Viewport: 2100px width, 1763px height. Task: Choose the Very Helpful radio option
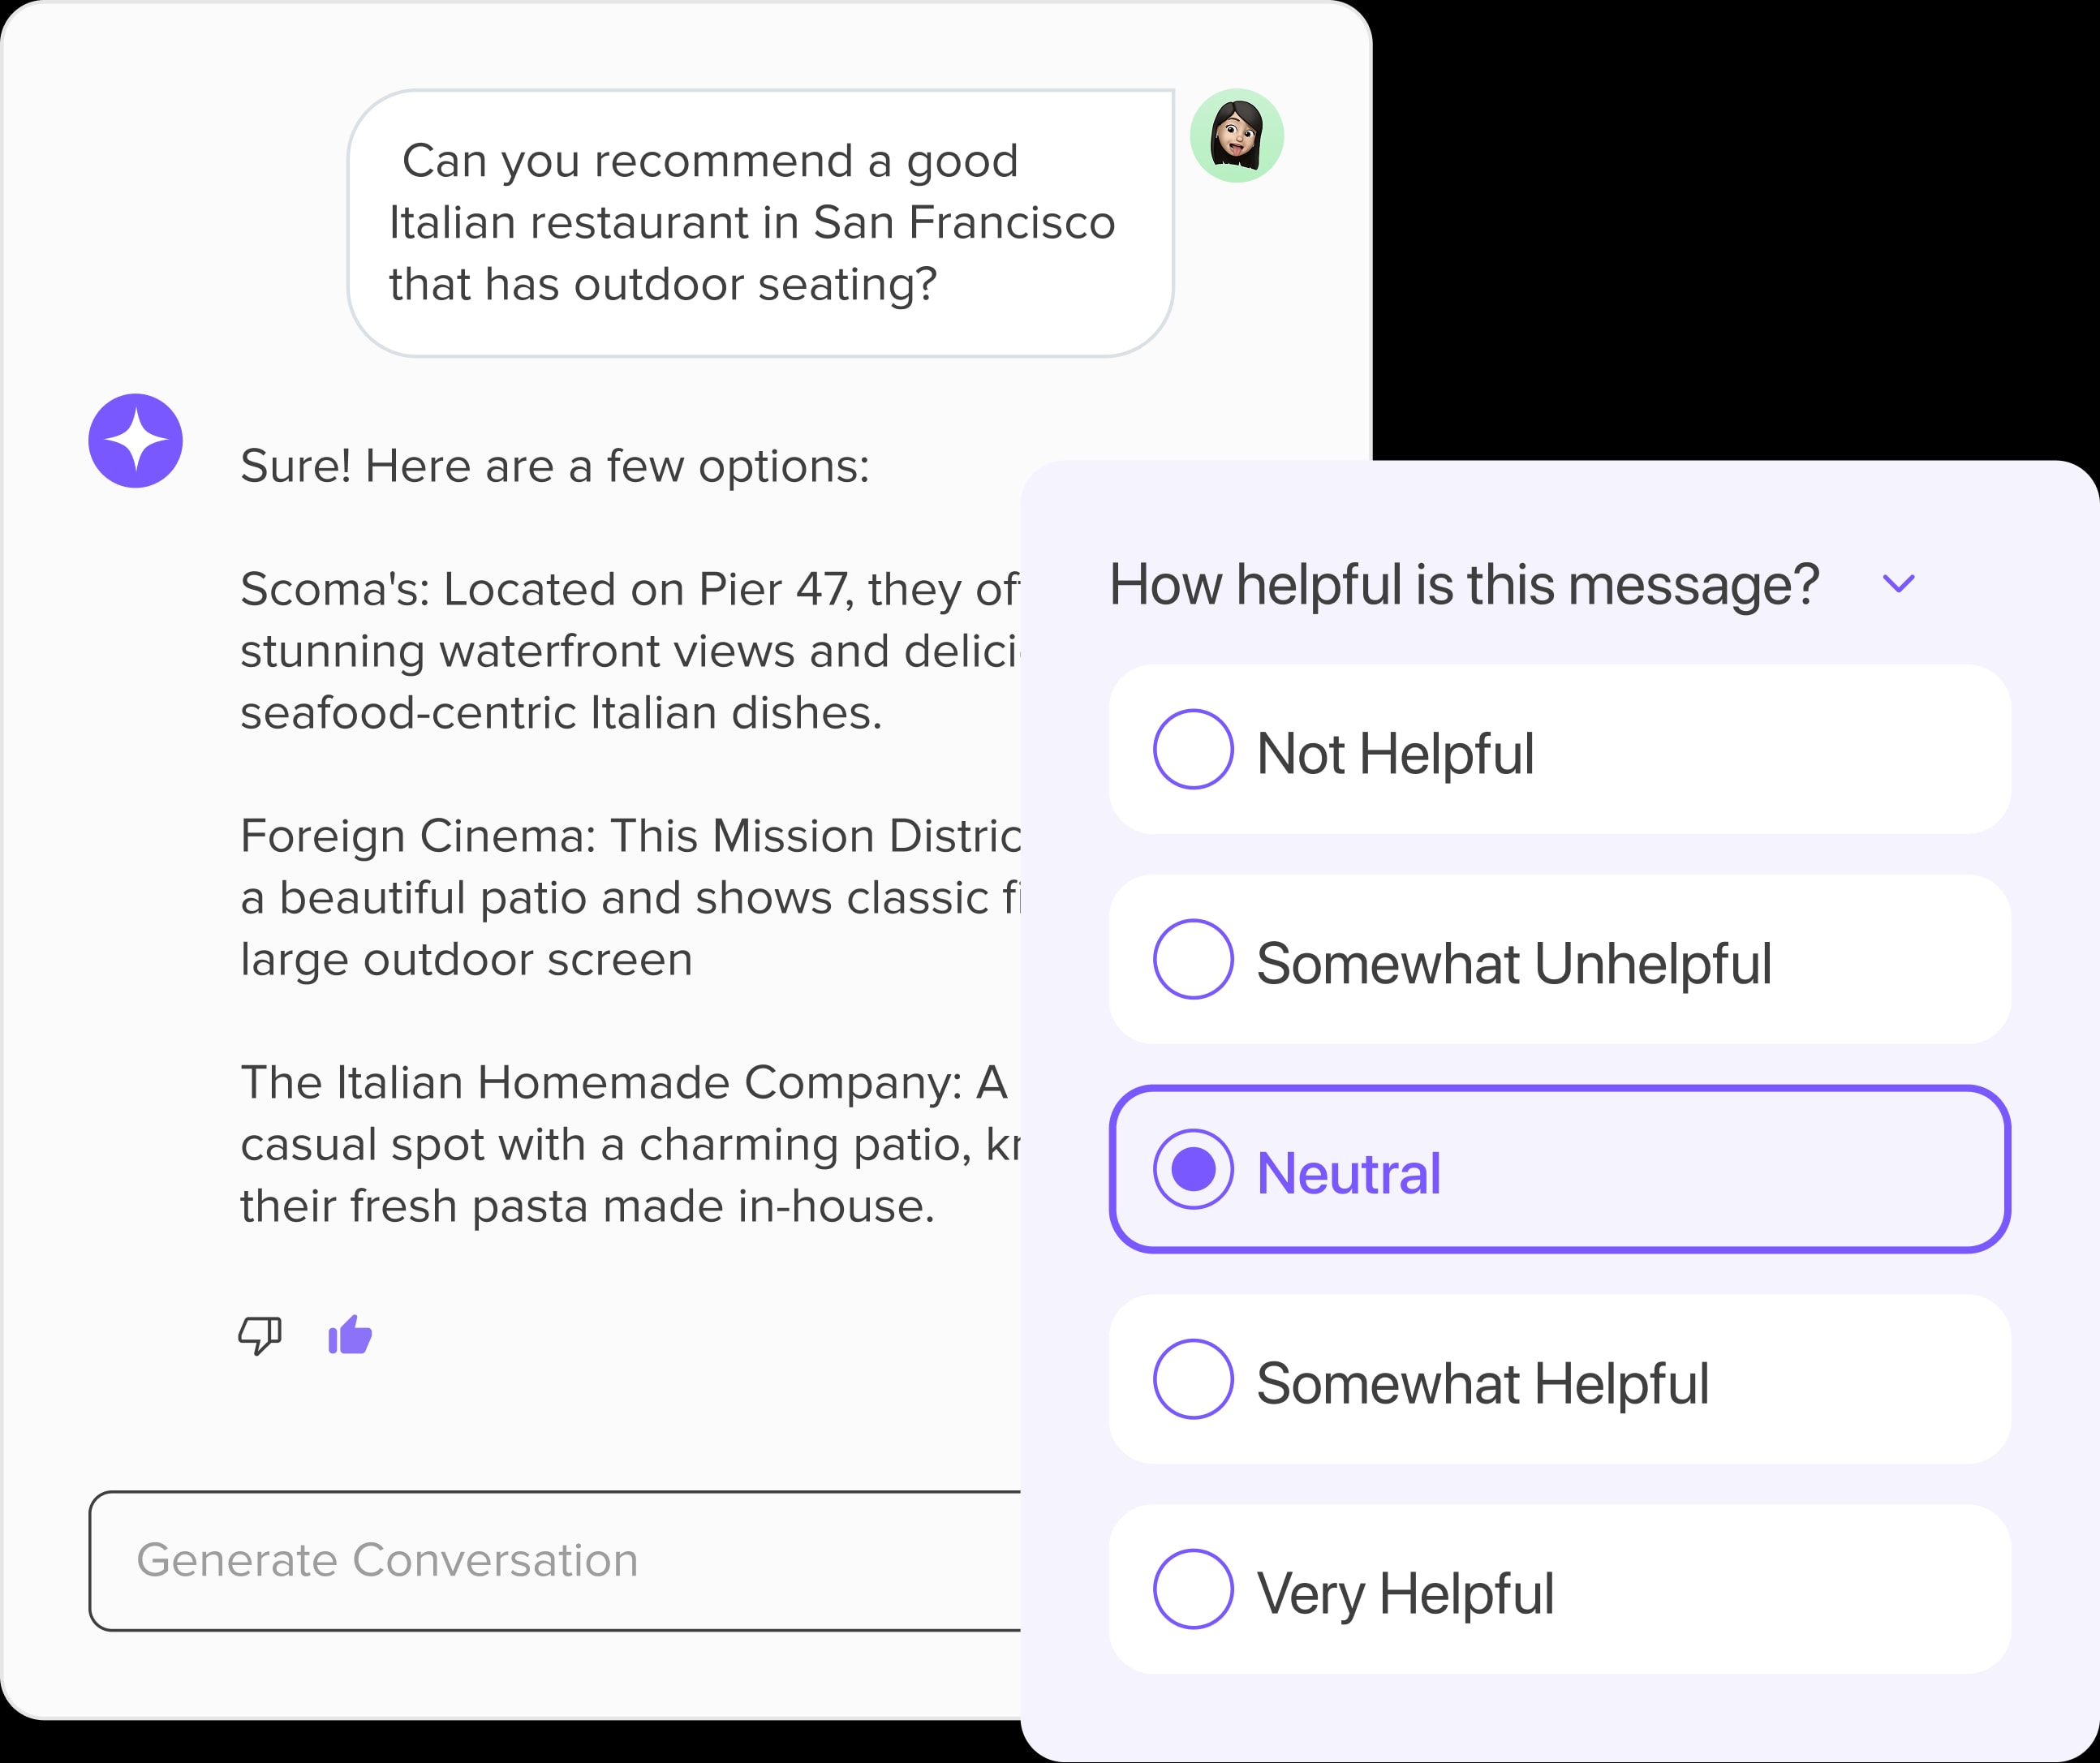pyautogui.click(x=1193, y=1589)
